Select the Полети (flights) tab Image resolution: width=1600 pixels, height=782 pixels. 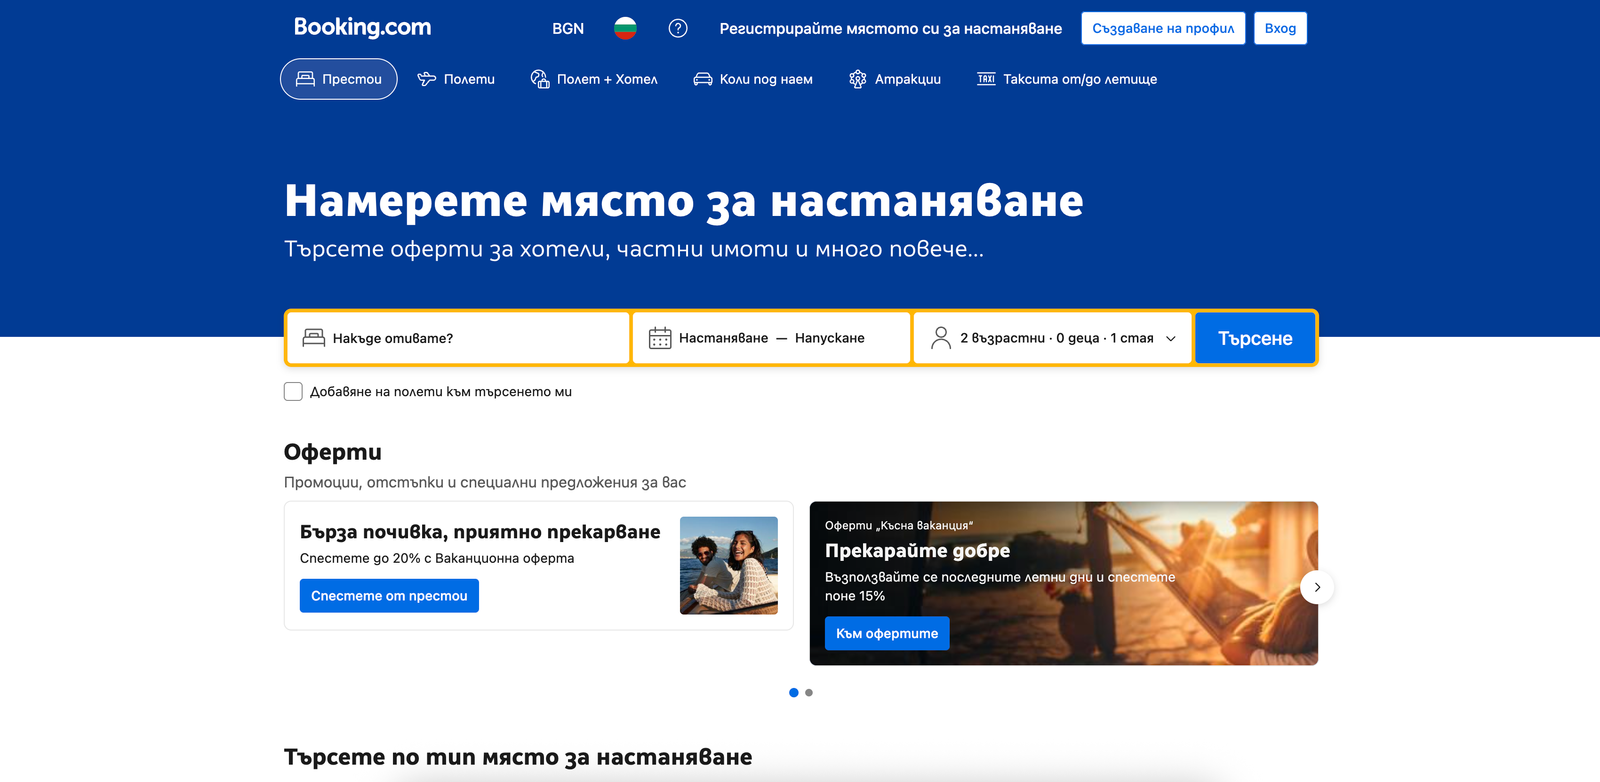456,79
